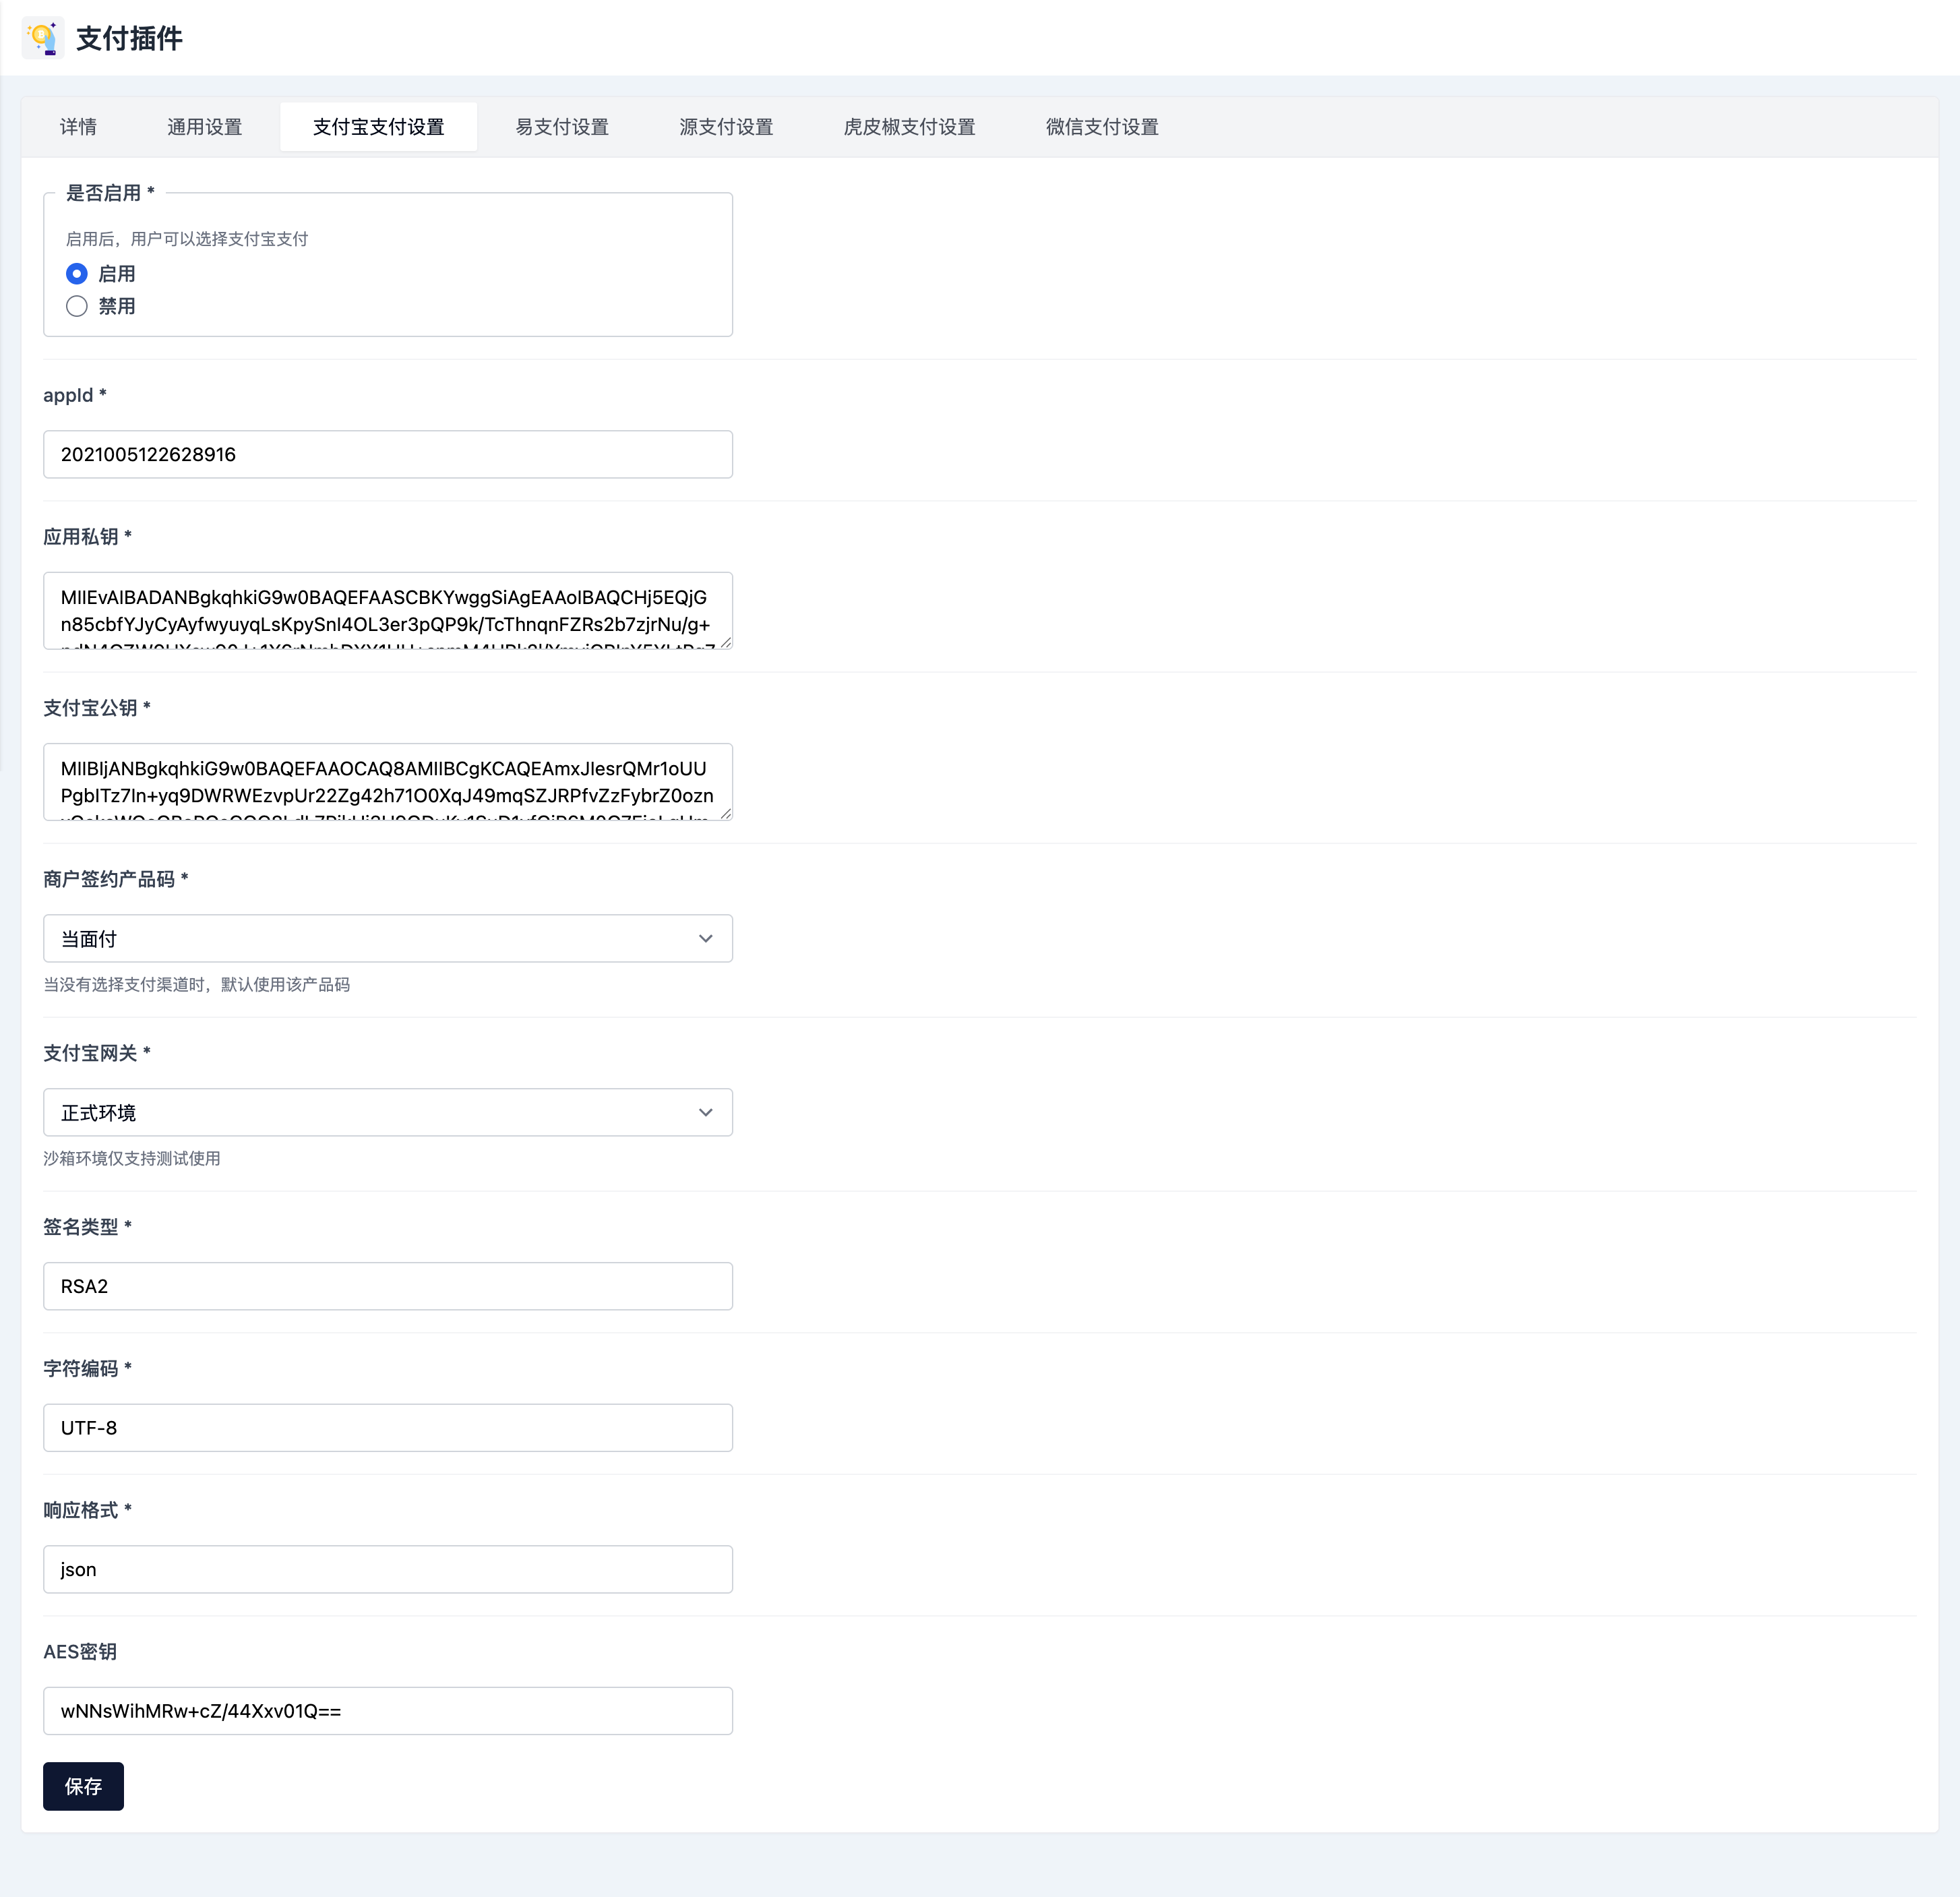
Task: Click the payment plugin logo icon
Action: (42, 38)
